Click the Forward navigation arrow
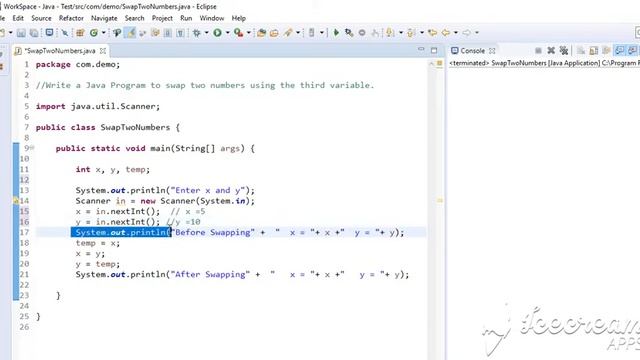This screenshot has width=640, height=360. pyautogui.click(x=467, y=32)
